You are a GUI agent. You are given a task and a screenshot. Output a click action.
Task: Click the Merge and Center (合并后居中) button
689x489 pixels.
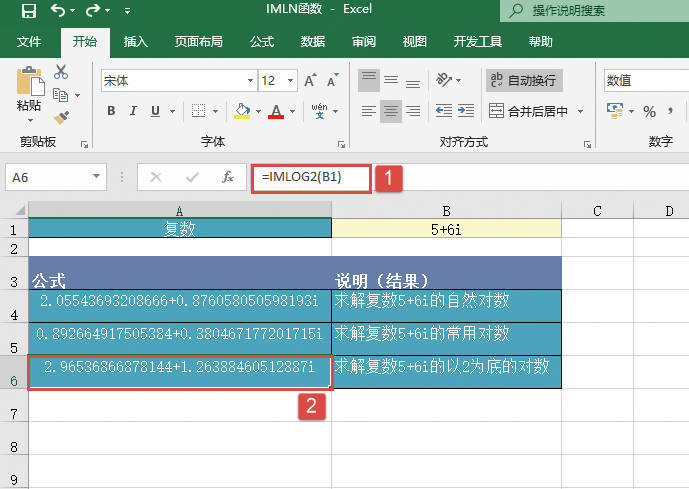coord(529,111)
